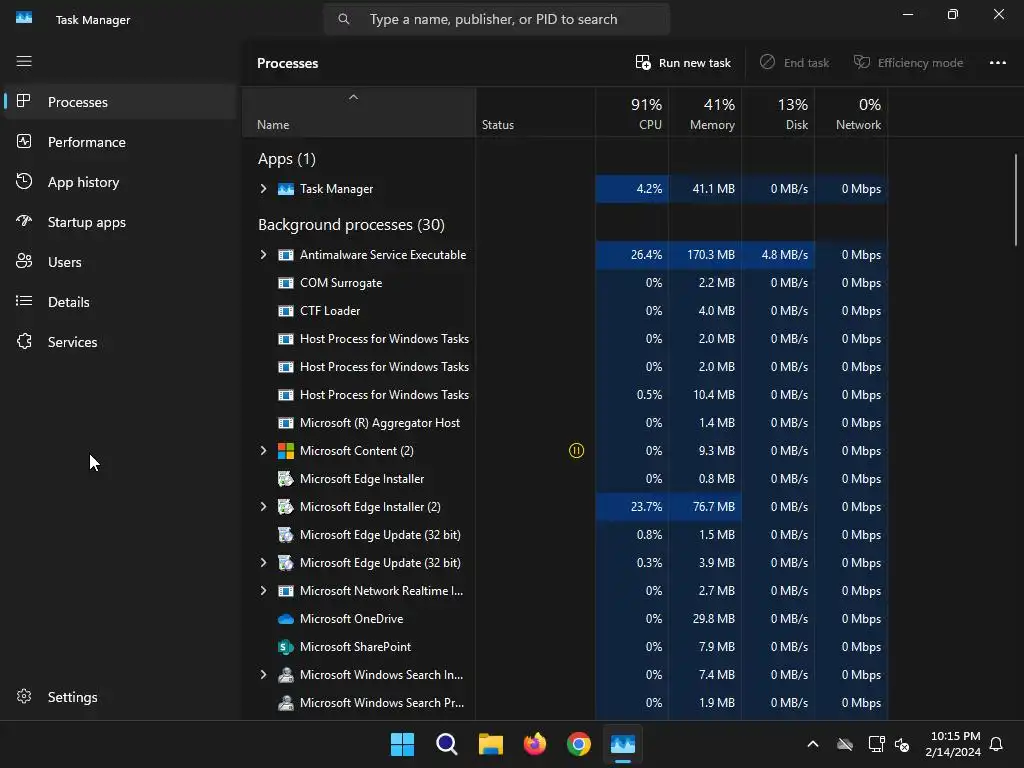Viewport: 1024px width, 768px height.
Task: Expand Antimalware Service Executable process
Action: [263, 255]
